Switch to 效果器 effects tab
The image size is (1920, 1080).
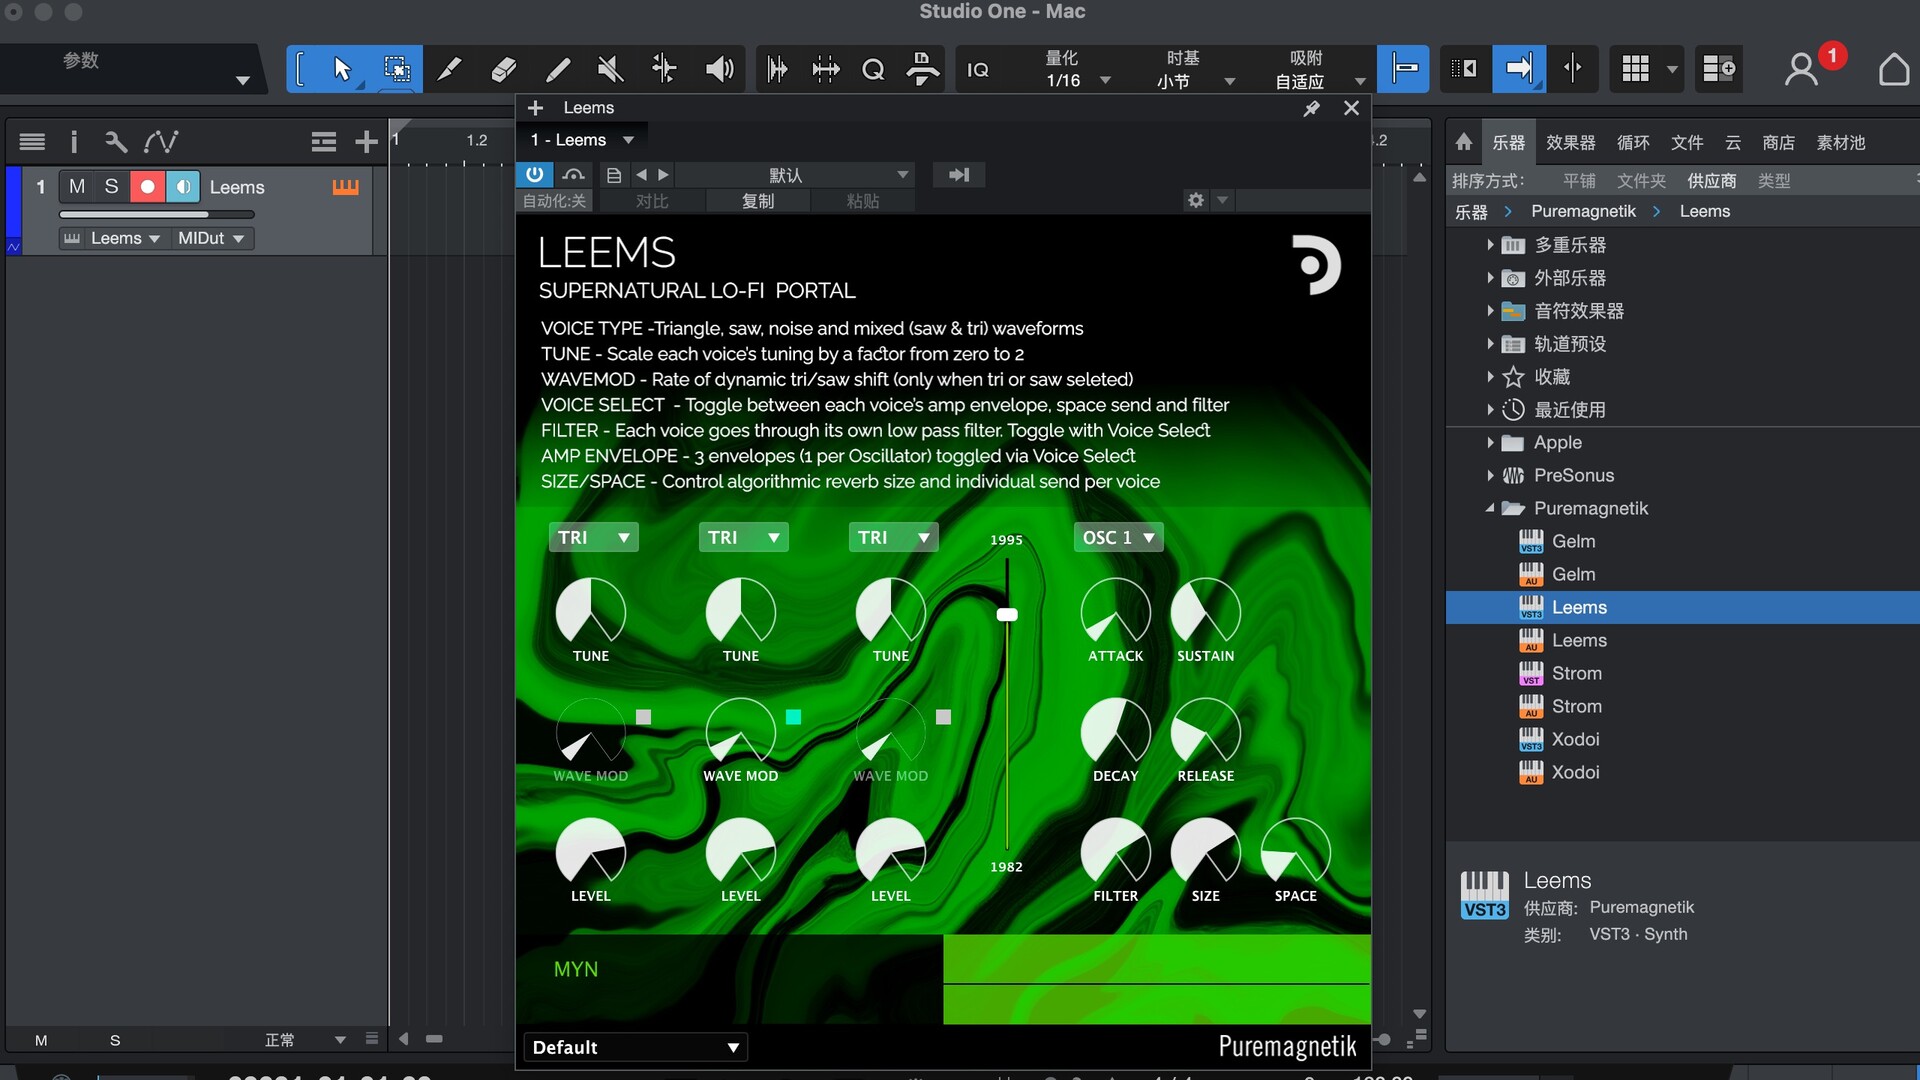(1570, 142)
